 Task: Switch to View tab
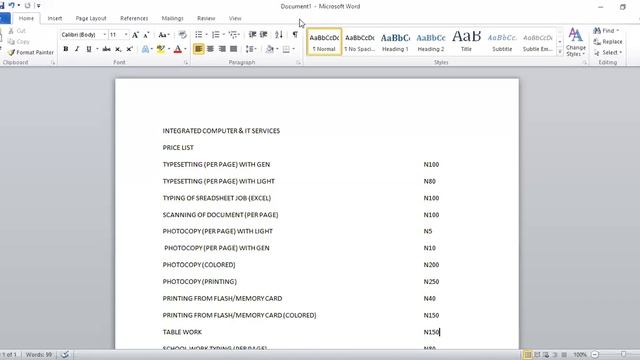click(235, 18)
